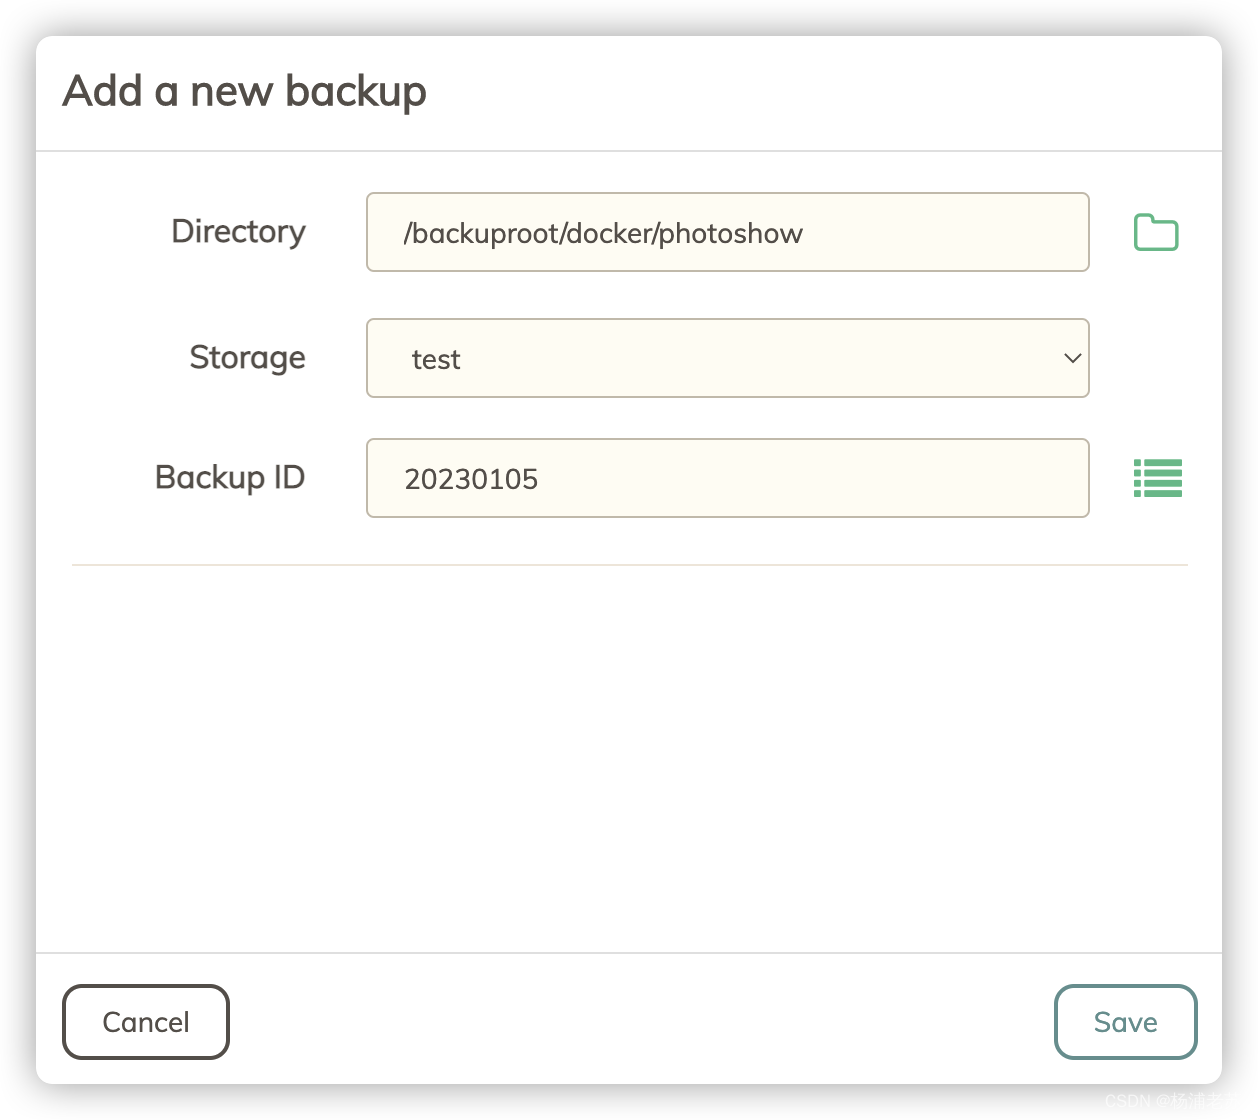Open the folder browser for Directory
This screenshot has width=1258, height=1120.
tap(1156, 233)
